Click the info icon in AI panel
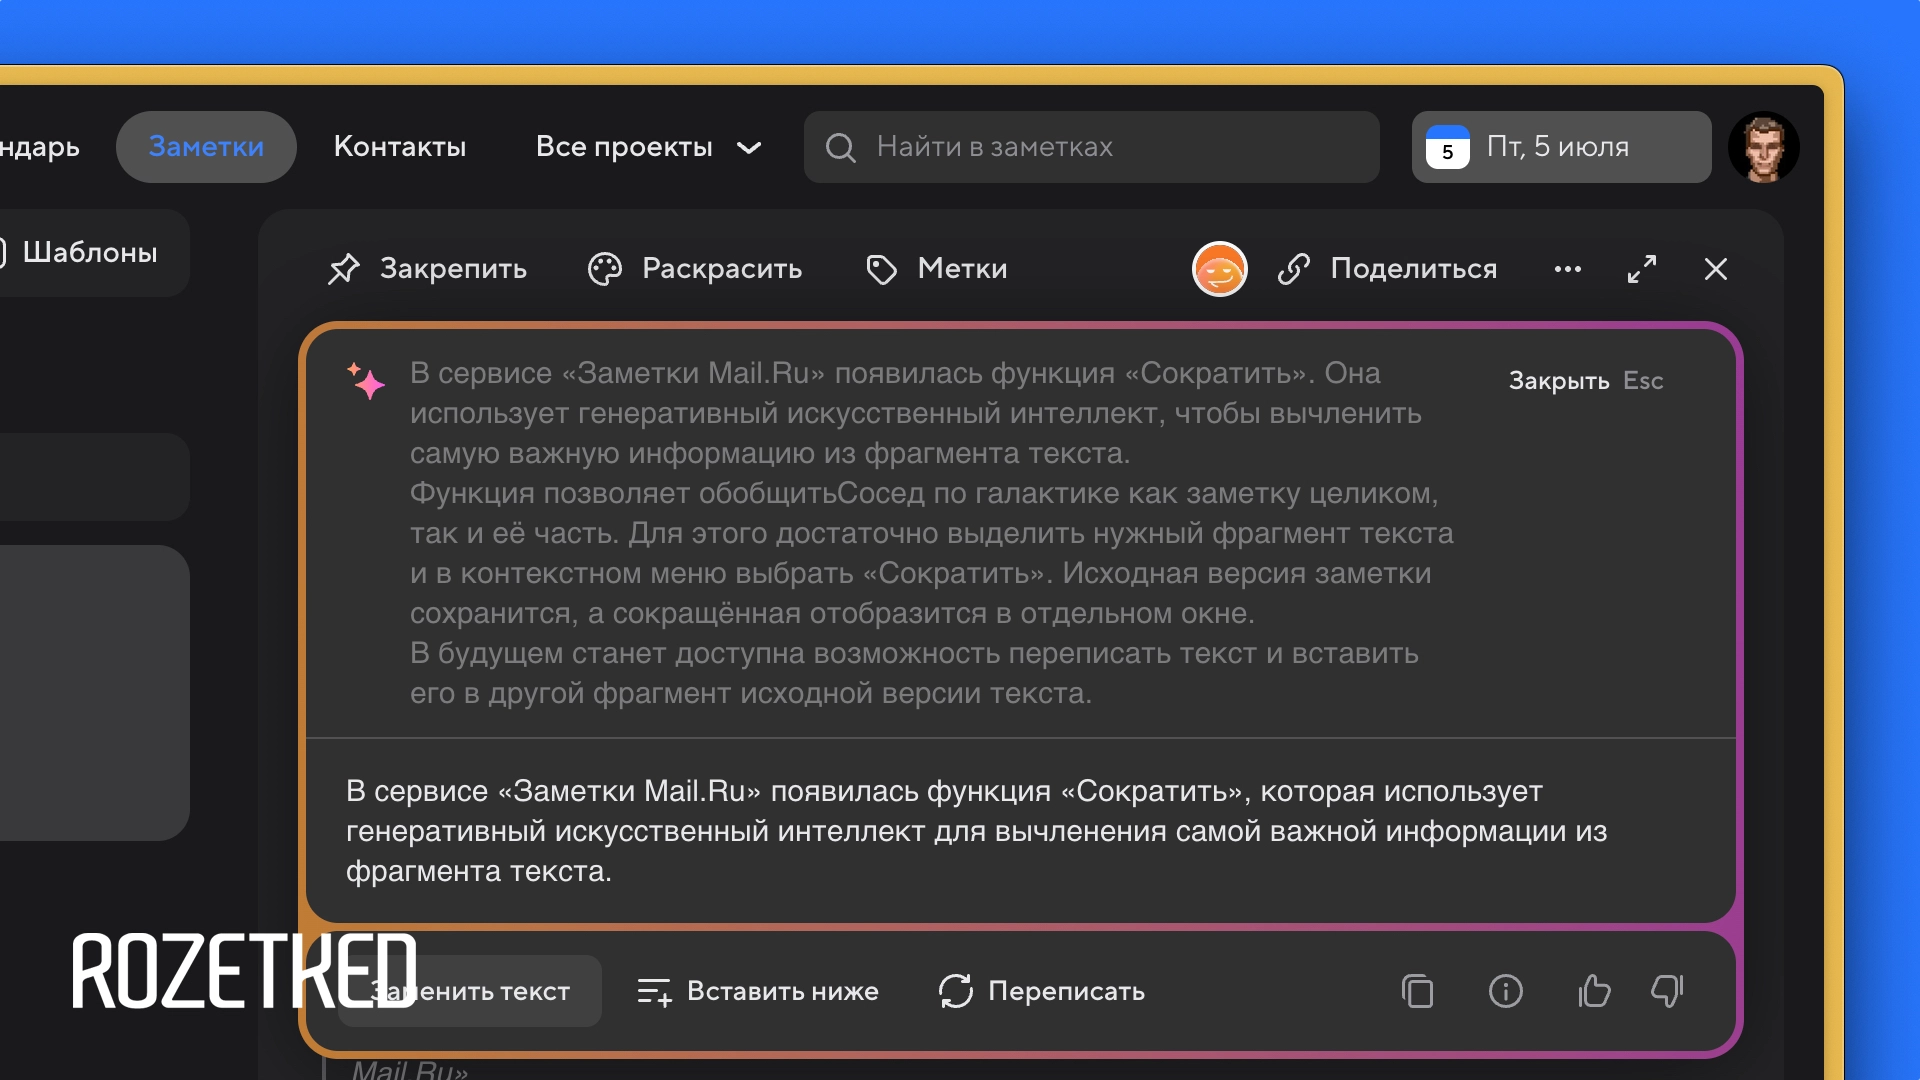 1505,991
